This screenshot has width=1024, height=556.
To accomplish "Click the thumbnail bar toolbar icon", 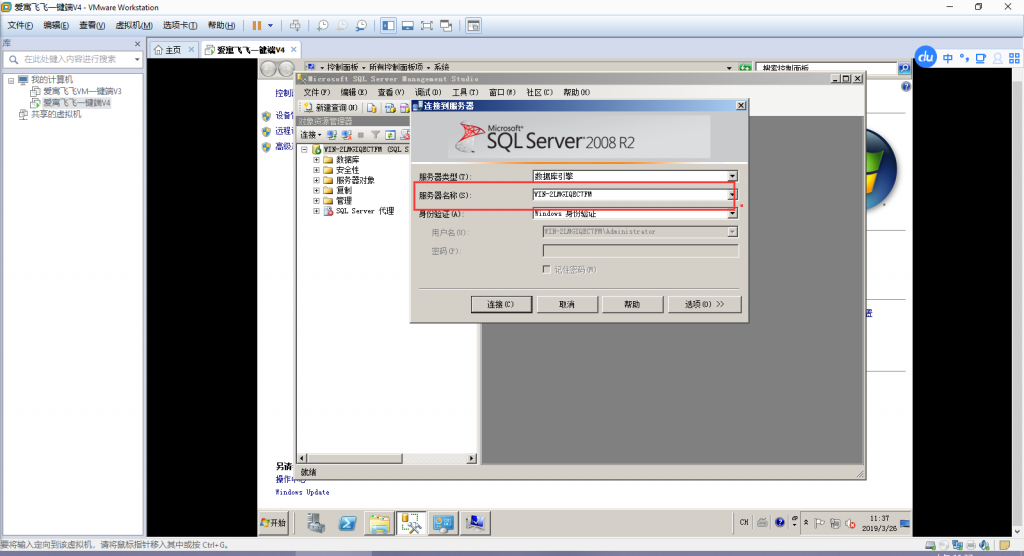I will coord(408,25).
